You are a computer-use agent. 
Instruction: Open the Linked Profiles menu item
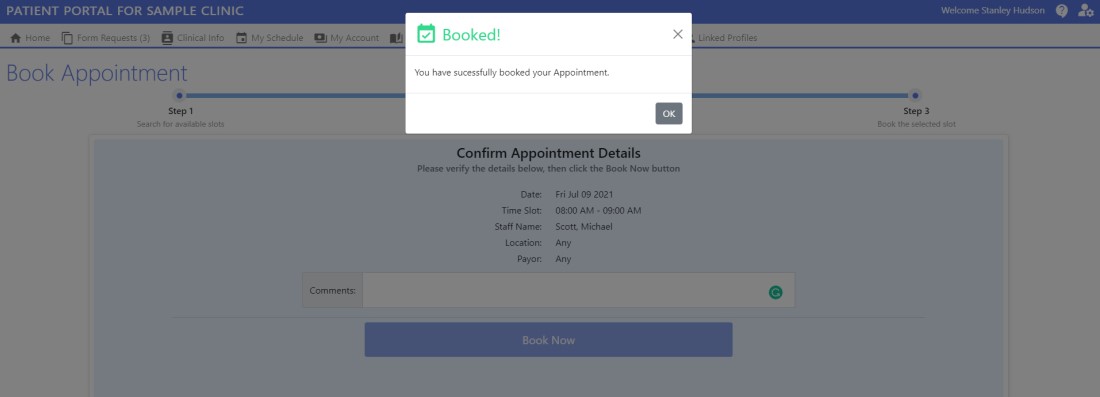coord(727,38)
